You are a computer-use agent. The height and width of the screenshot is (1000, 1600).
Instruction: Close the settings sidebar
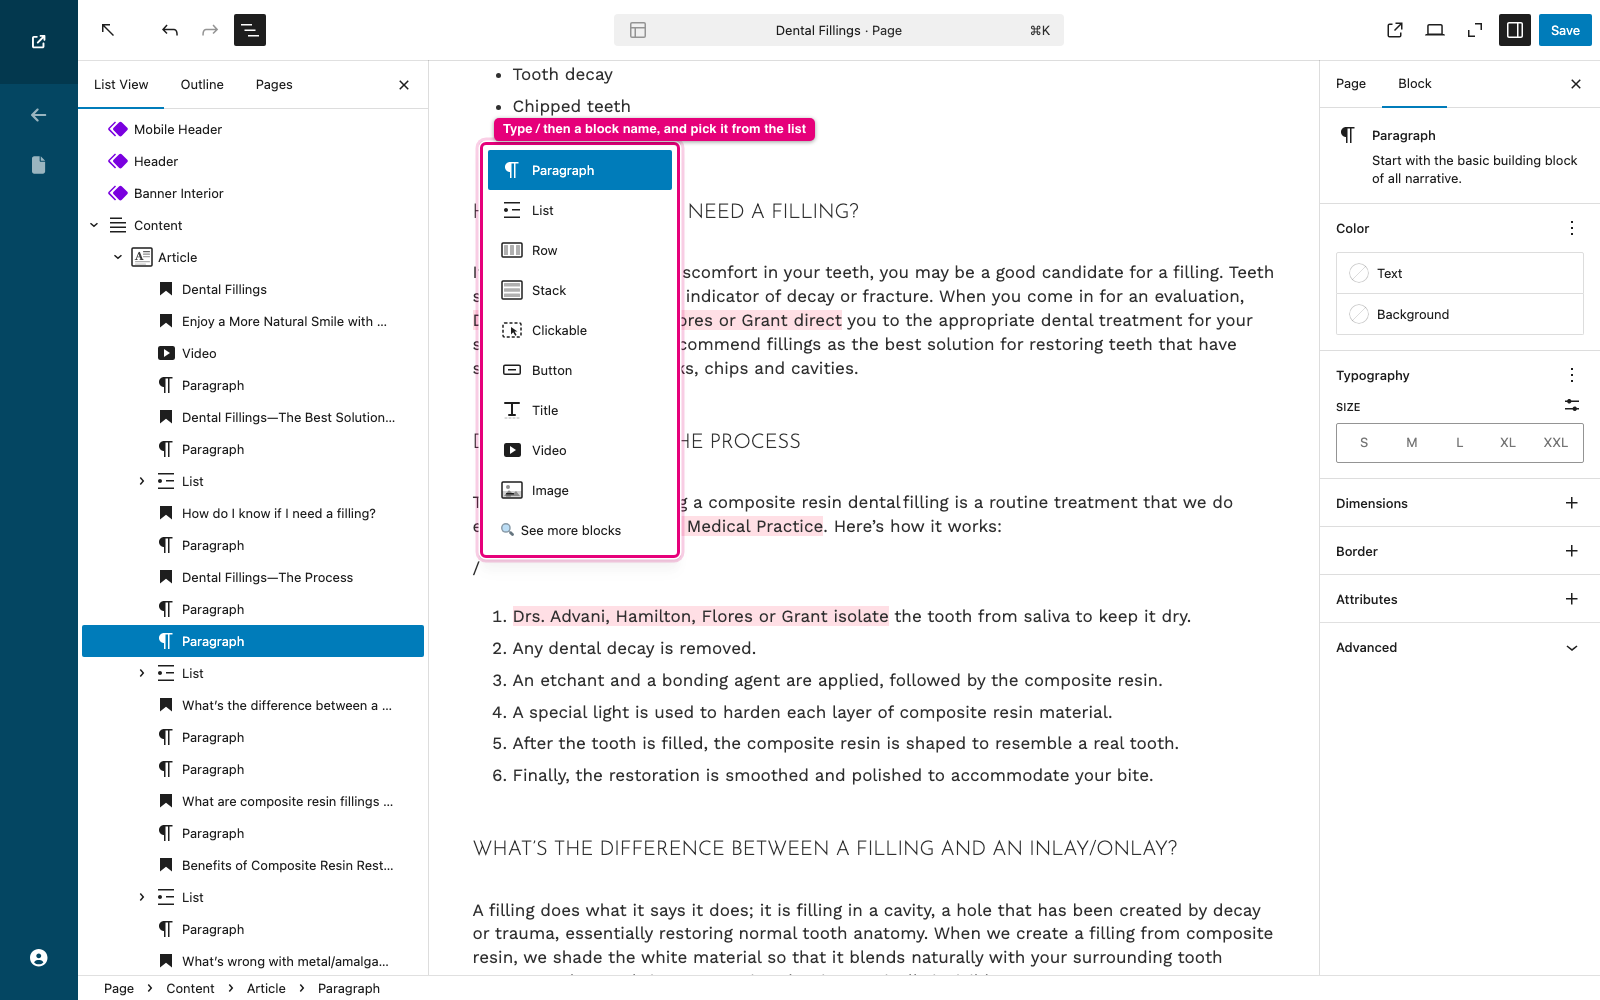pyautogui.click(x=1576, y=84)
